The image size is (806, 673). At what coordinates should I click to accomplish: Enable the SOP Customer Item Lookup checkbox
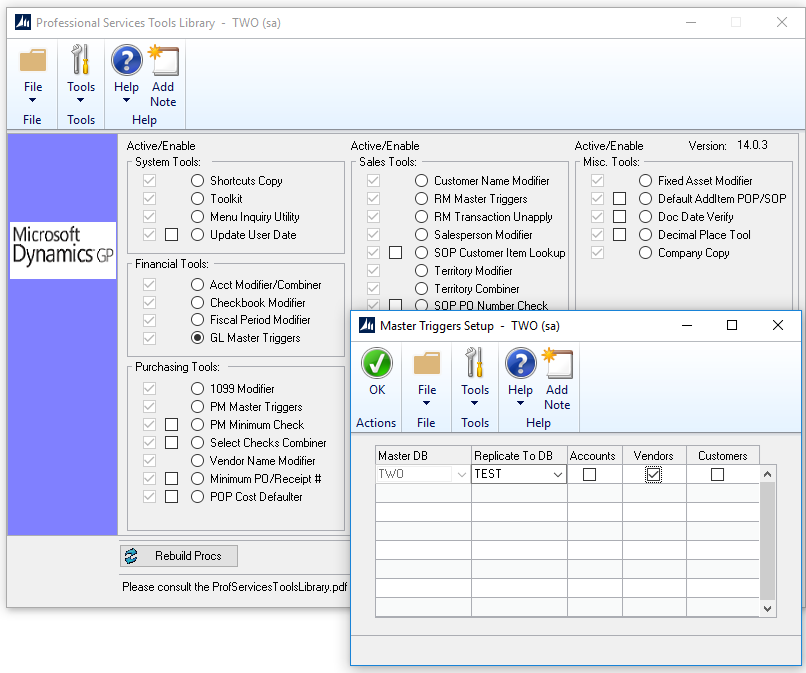[x=396, y=252]
